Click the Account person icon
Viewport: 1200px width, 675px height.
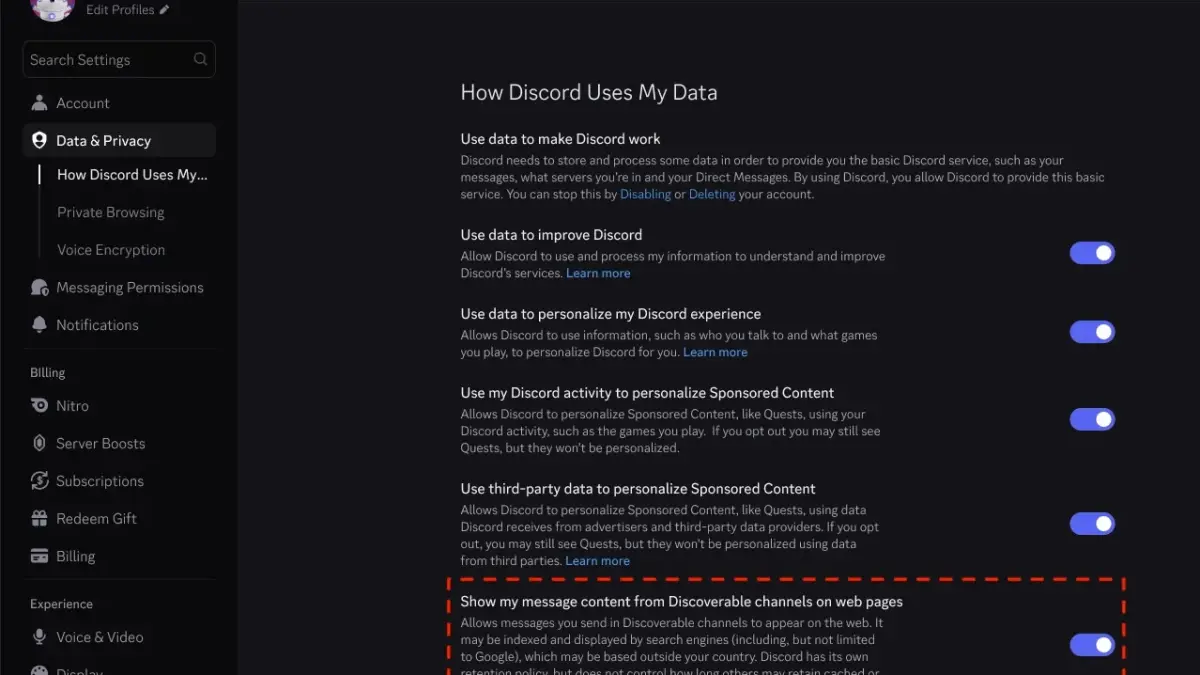click(x=39, y=103)
